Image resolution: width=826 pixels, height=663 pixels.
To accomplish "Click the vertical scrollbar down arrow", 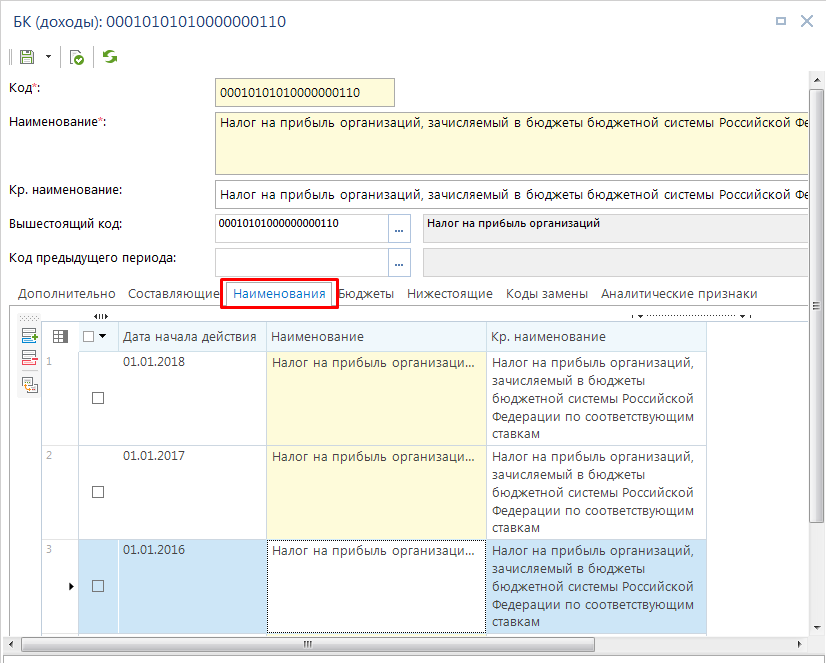I will [x=817, y=628].
